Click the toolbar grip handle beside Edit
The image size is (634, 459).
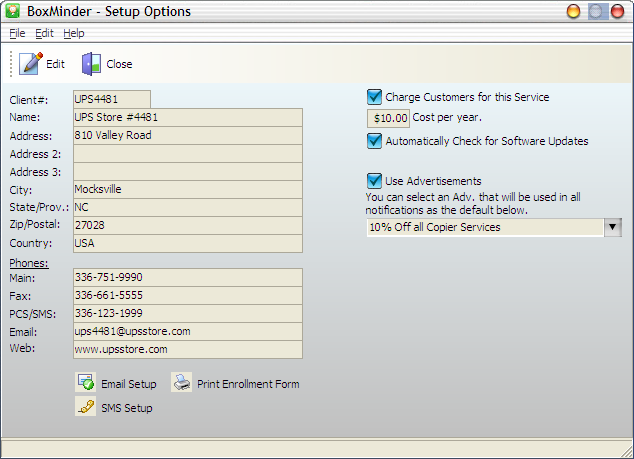[x=11, y=64]
